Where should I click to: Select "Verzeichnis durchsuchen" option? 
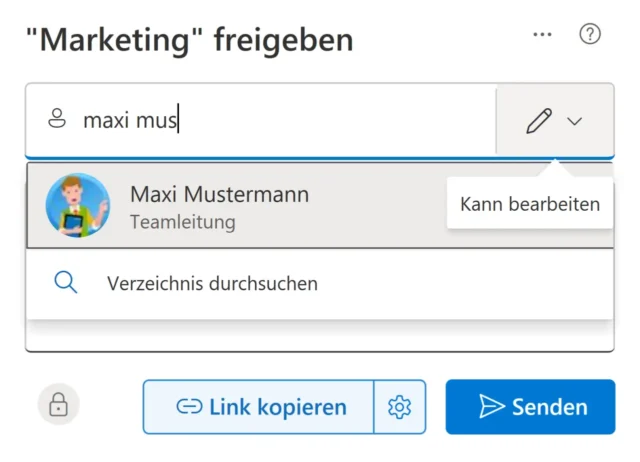[x=212, y=283]
